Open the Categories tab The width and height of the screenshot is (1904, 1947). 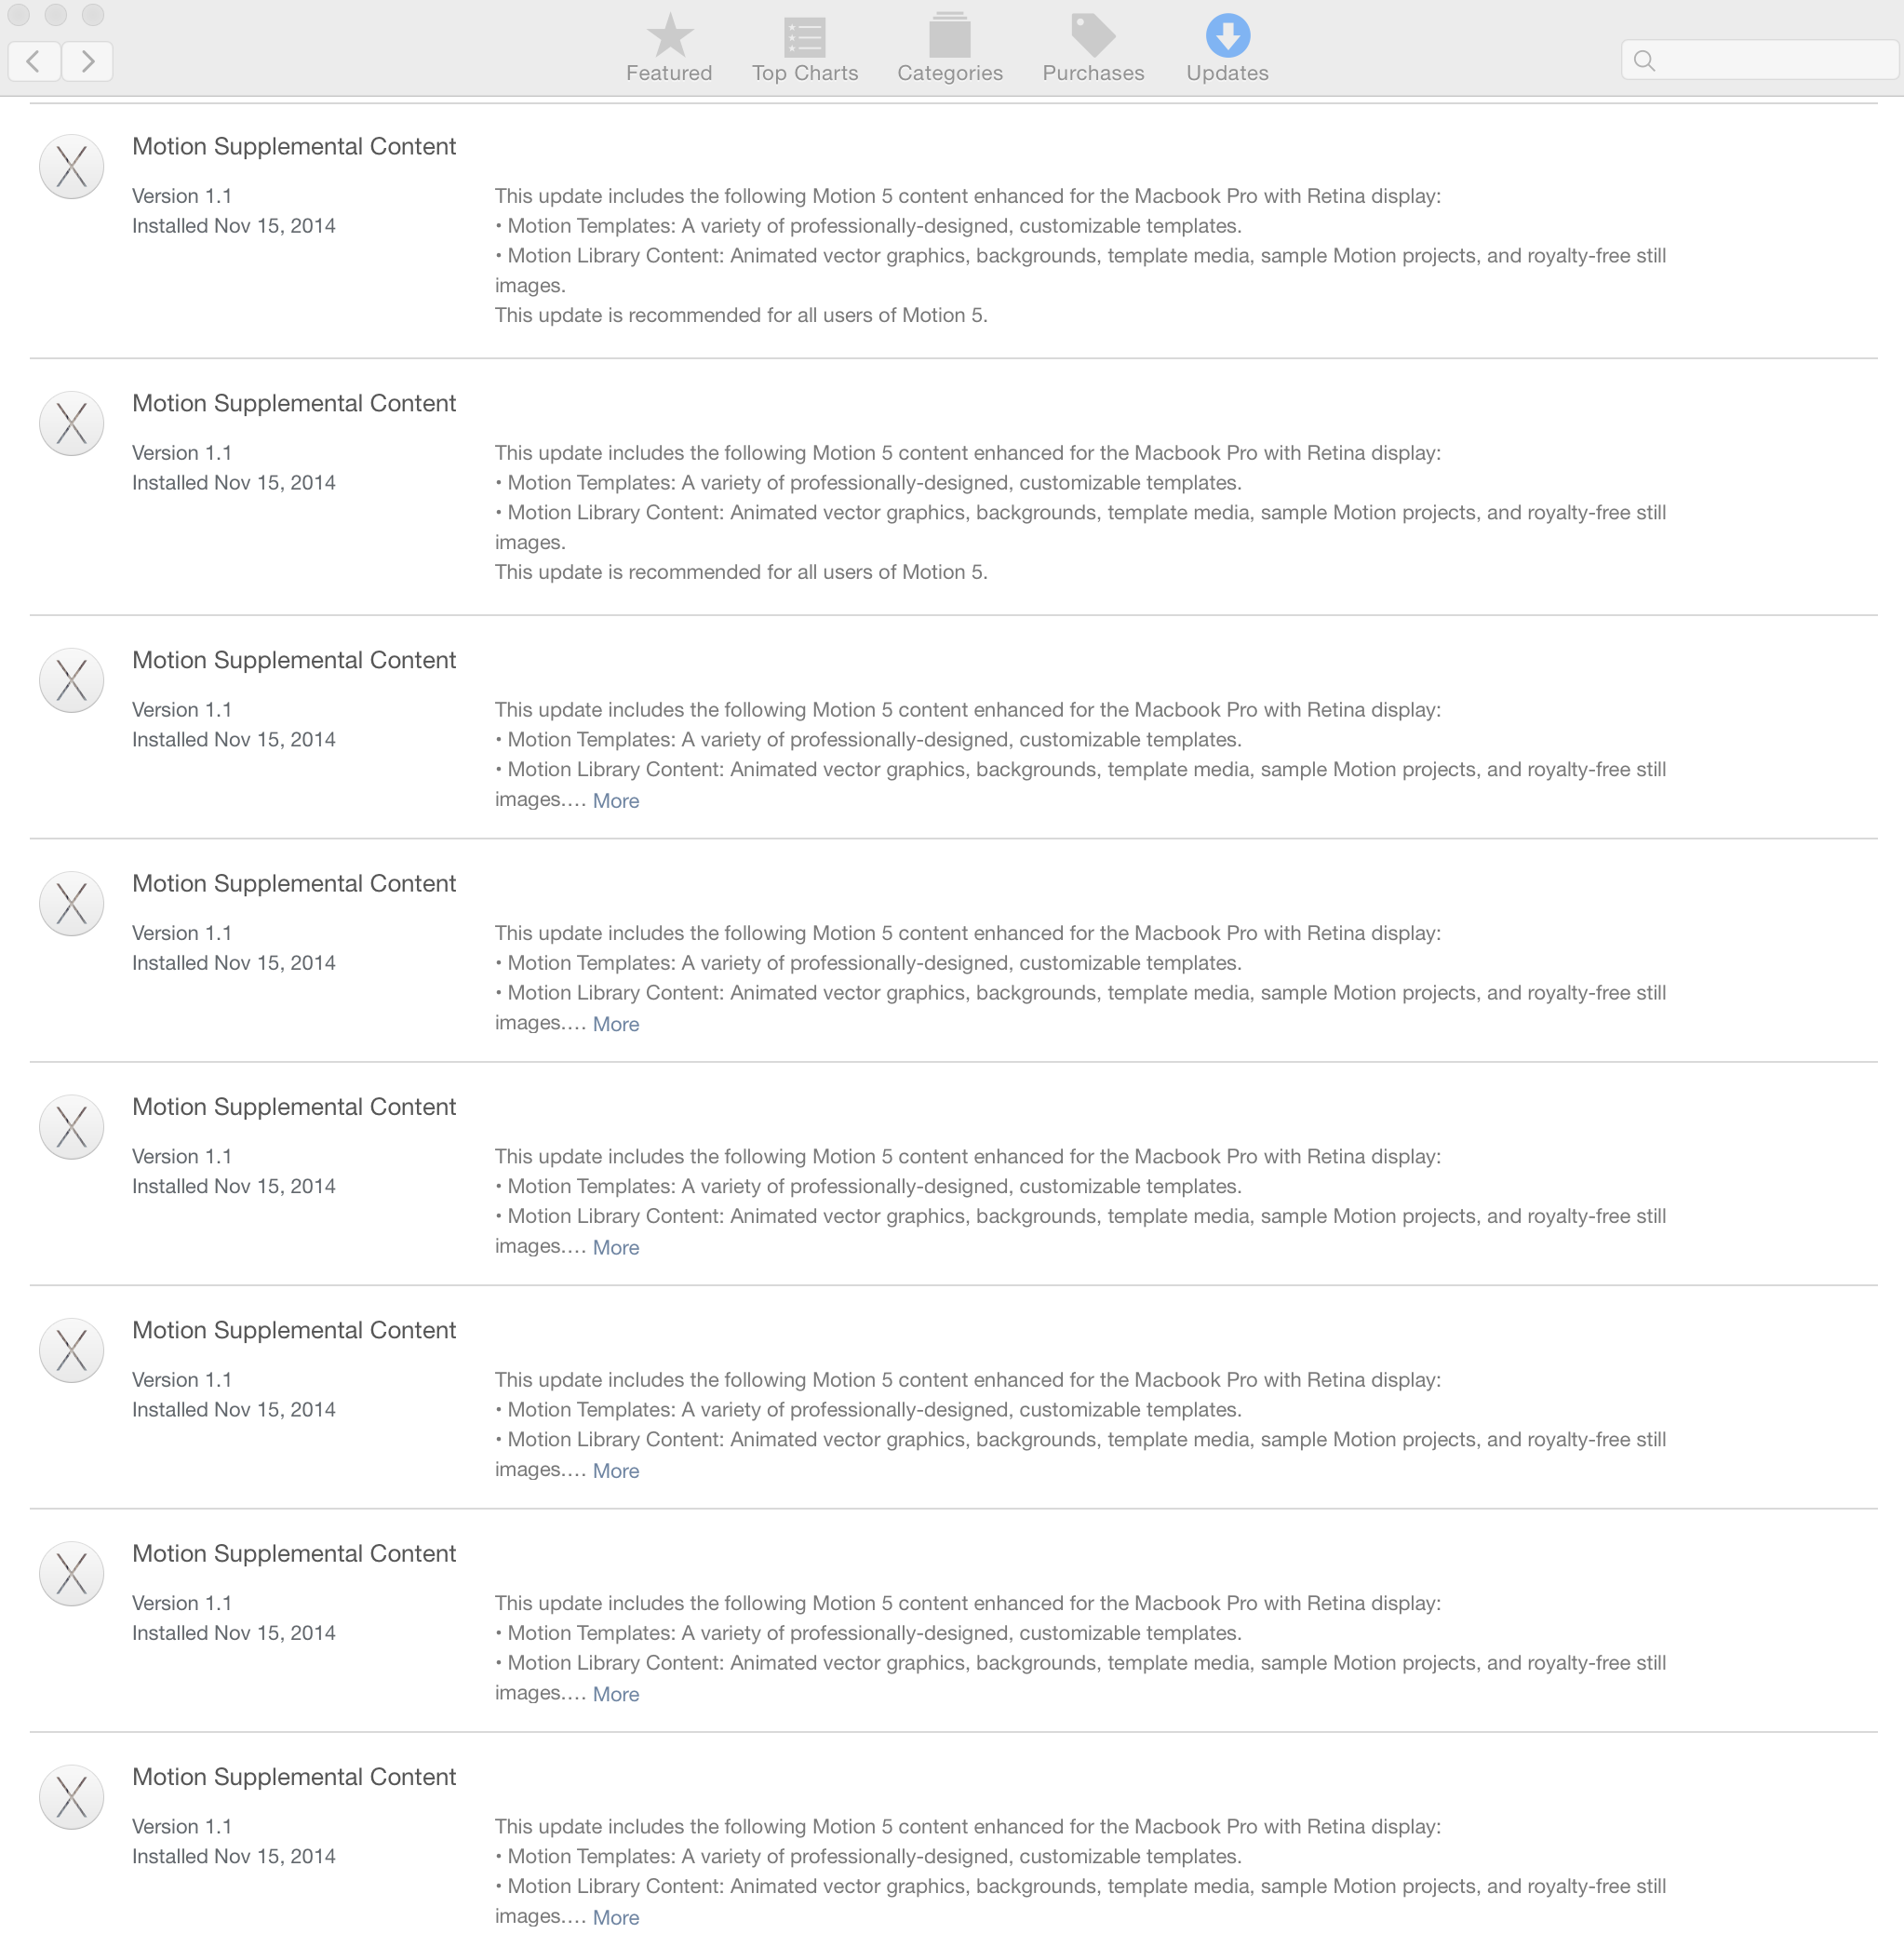(949, 48)
